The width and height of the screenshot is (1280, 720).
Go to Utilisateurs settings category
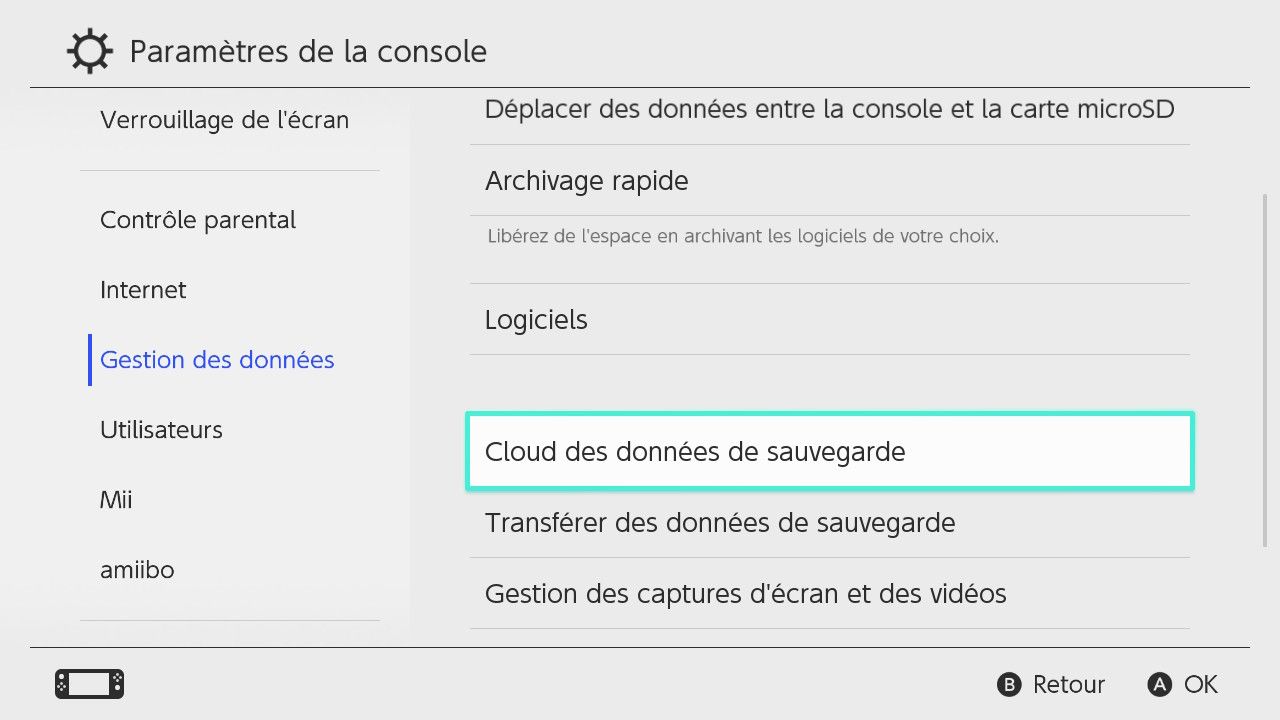pyautogui.click(x=161, y=430)
